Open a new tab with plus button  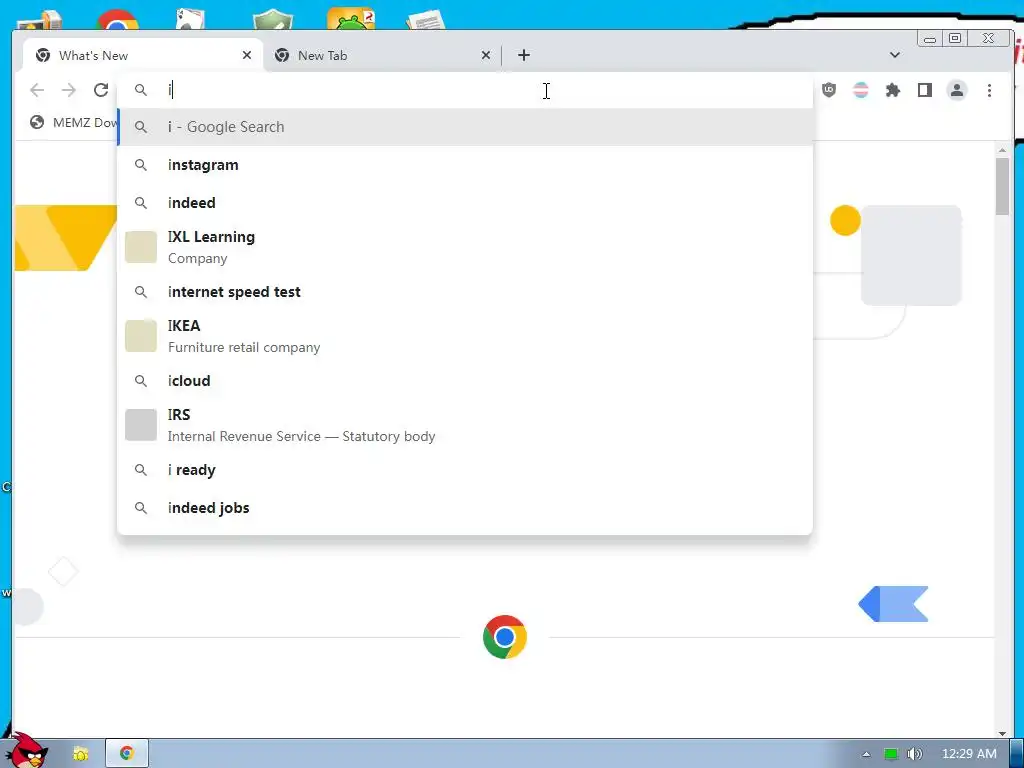pyautogui.click(x=524, y=55)
